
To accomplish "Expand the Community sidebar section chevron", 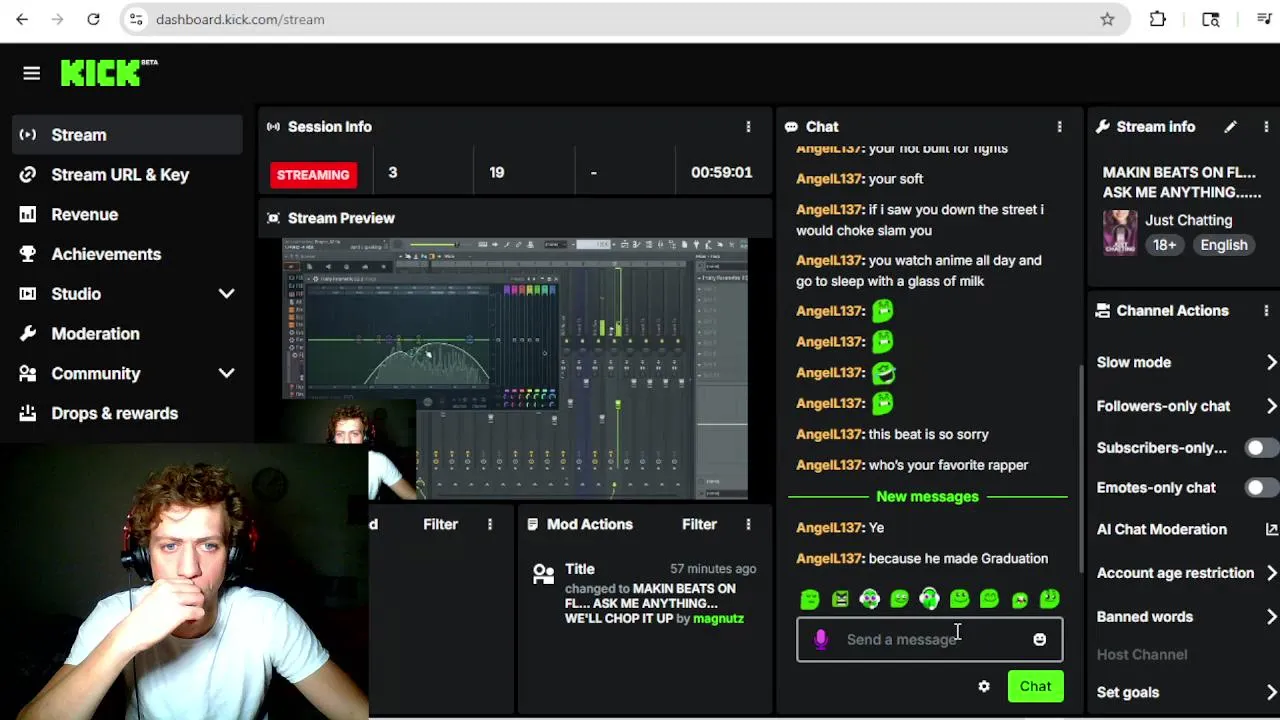I will (227, 373).
